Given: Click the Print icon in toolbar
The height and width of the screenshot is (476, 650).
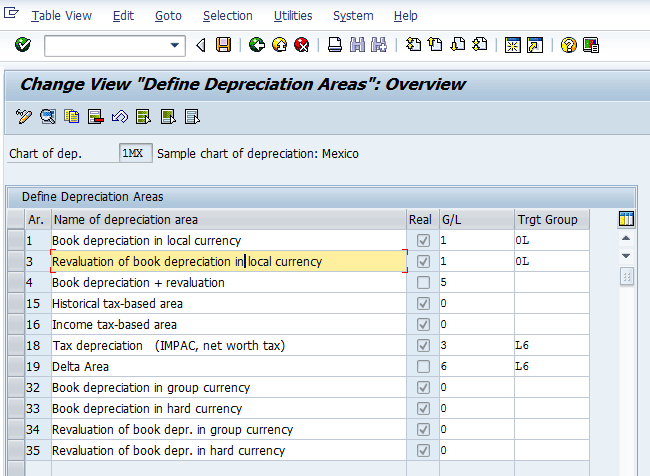Looking at the screenshot, I should [335, 45].
